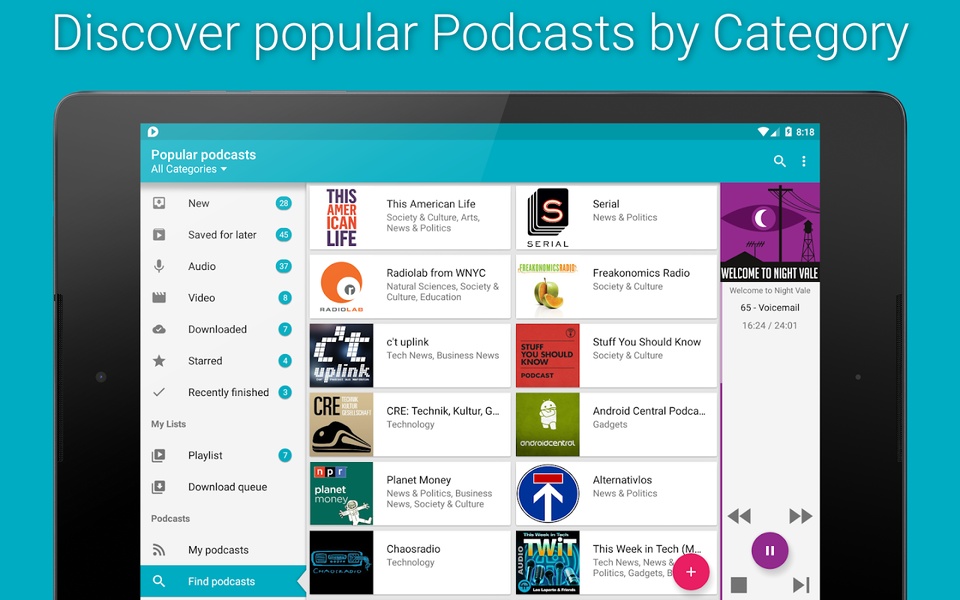Open Saved for later list
The width and height of the screenshot is (960, 600).
223,234
